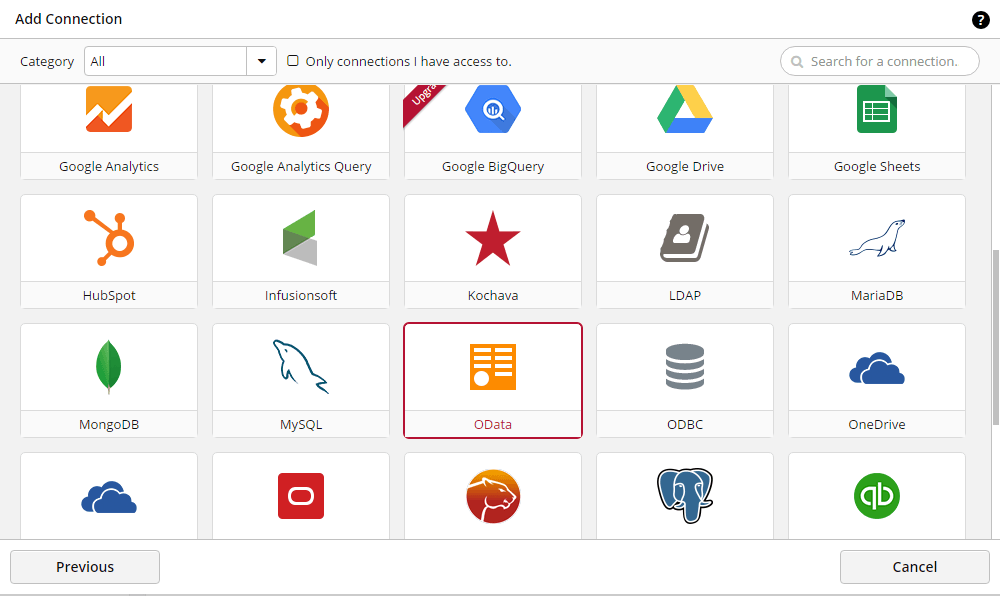Click the MongoDB label text
The height and width of the screenshot is (596, 1000).
point(109,424)
